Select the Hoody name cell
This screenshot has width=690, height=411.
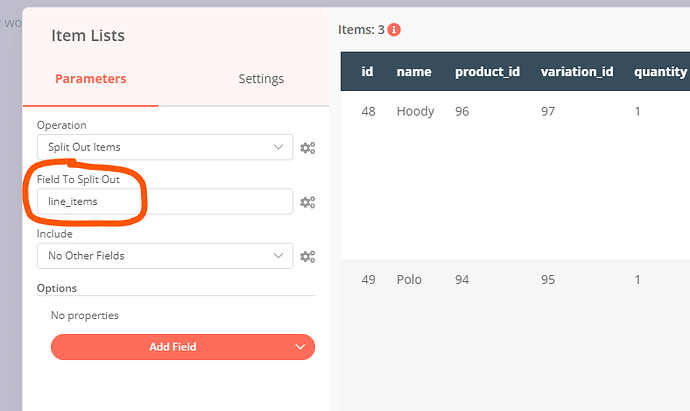[x=415, y=111]
